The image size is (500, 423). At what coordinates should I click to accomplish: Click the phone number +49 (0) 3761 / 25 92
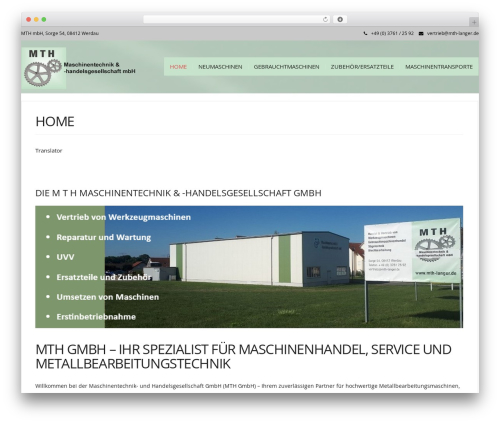click(392, 33)
